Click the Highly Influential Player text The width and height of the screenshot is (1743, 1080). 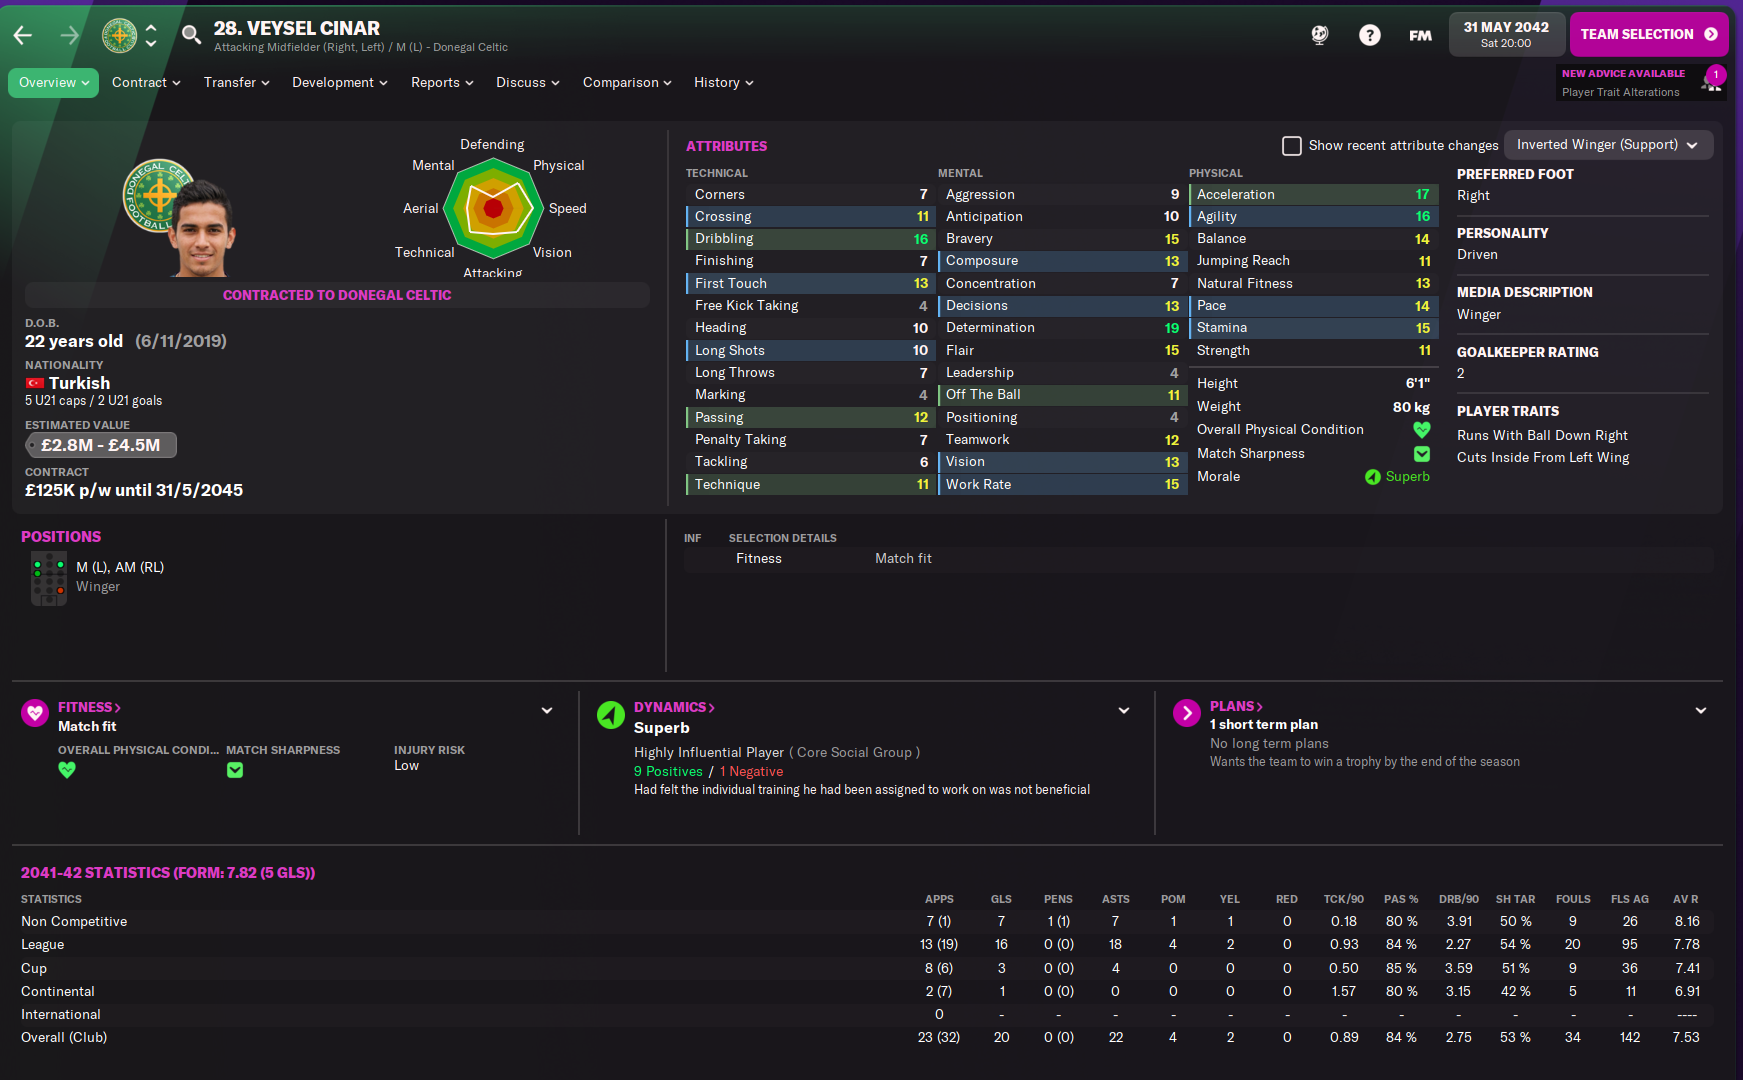click(709, 753)
